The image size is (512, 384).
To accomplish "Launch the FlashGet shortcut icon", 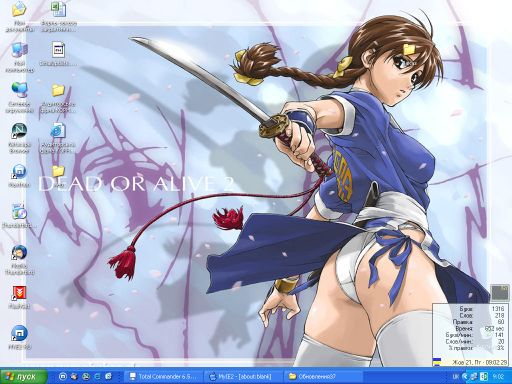I will [19, 293].
